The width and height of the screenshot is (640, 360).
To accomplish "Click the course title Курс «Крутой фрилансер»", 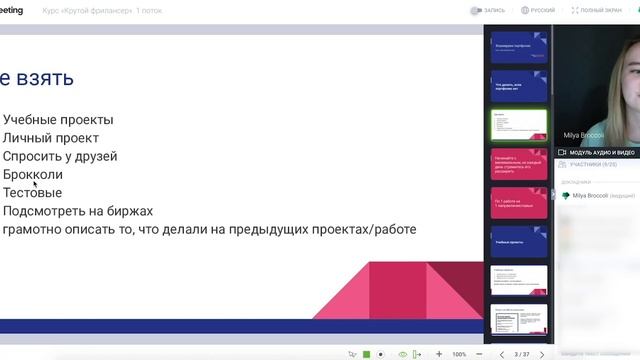I will pyautogui.click(x=102, y=11).
